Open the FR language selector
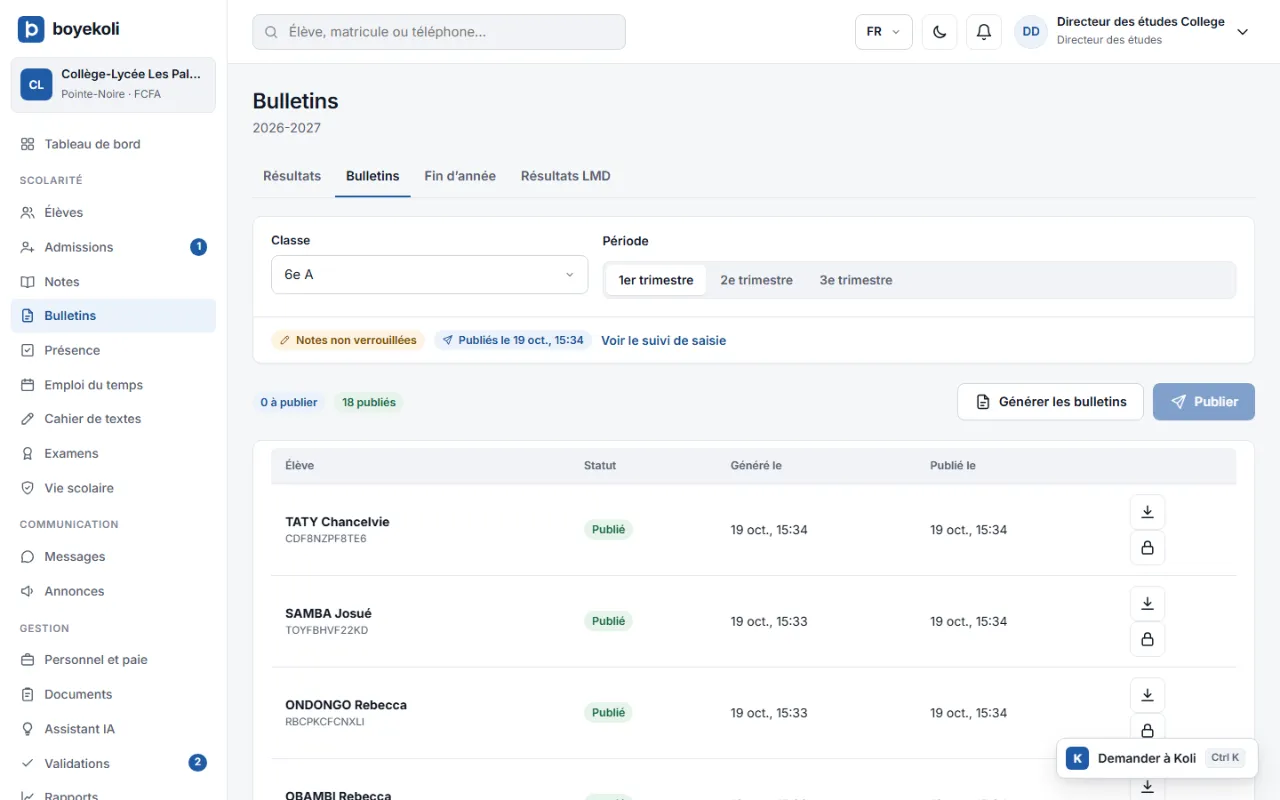 (884, 32)
